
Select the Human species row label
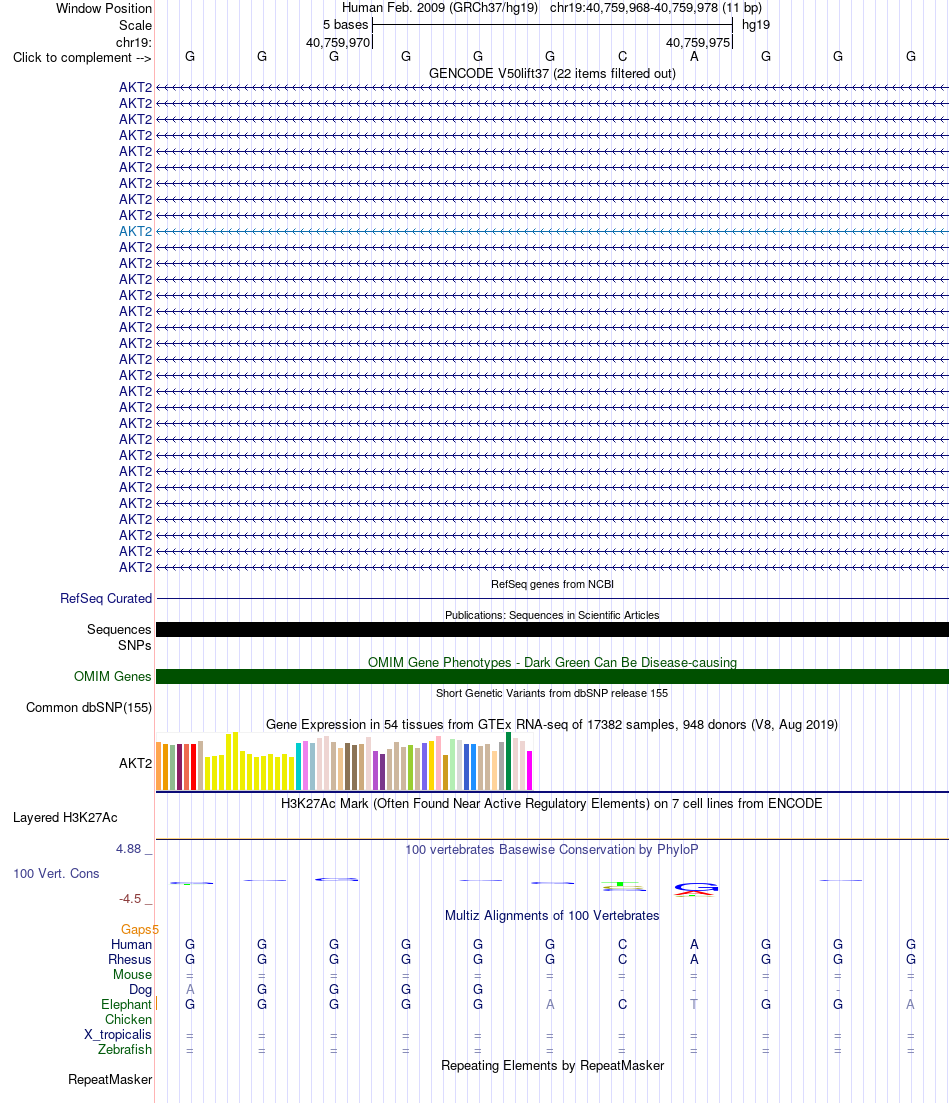pos(132,945)
